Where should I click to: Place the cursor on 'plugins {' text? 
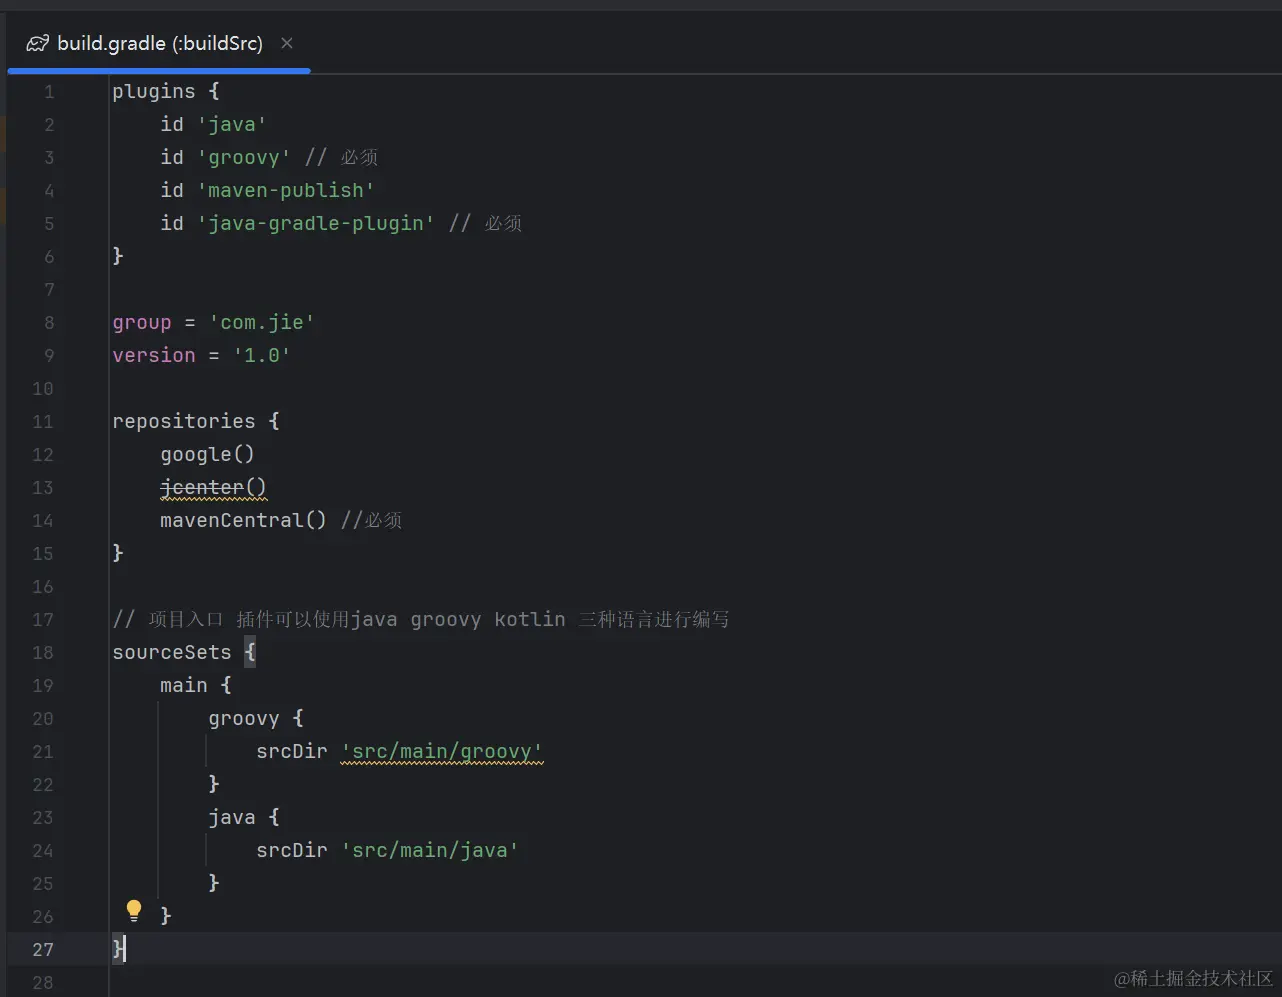[166, 91]
